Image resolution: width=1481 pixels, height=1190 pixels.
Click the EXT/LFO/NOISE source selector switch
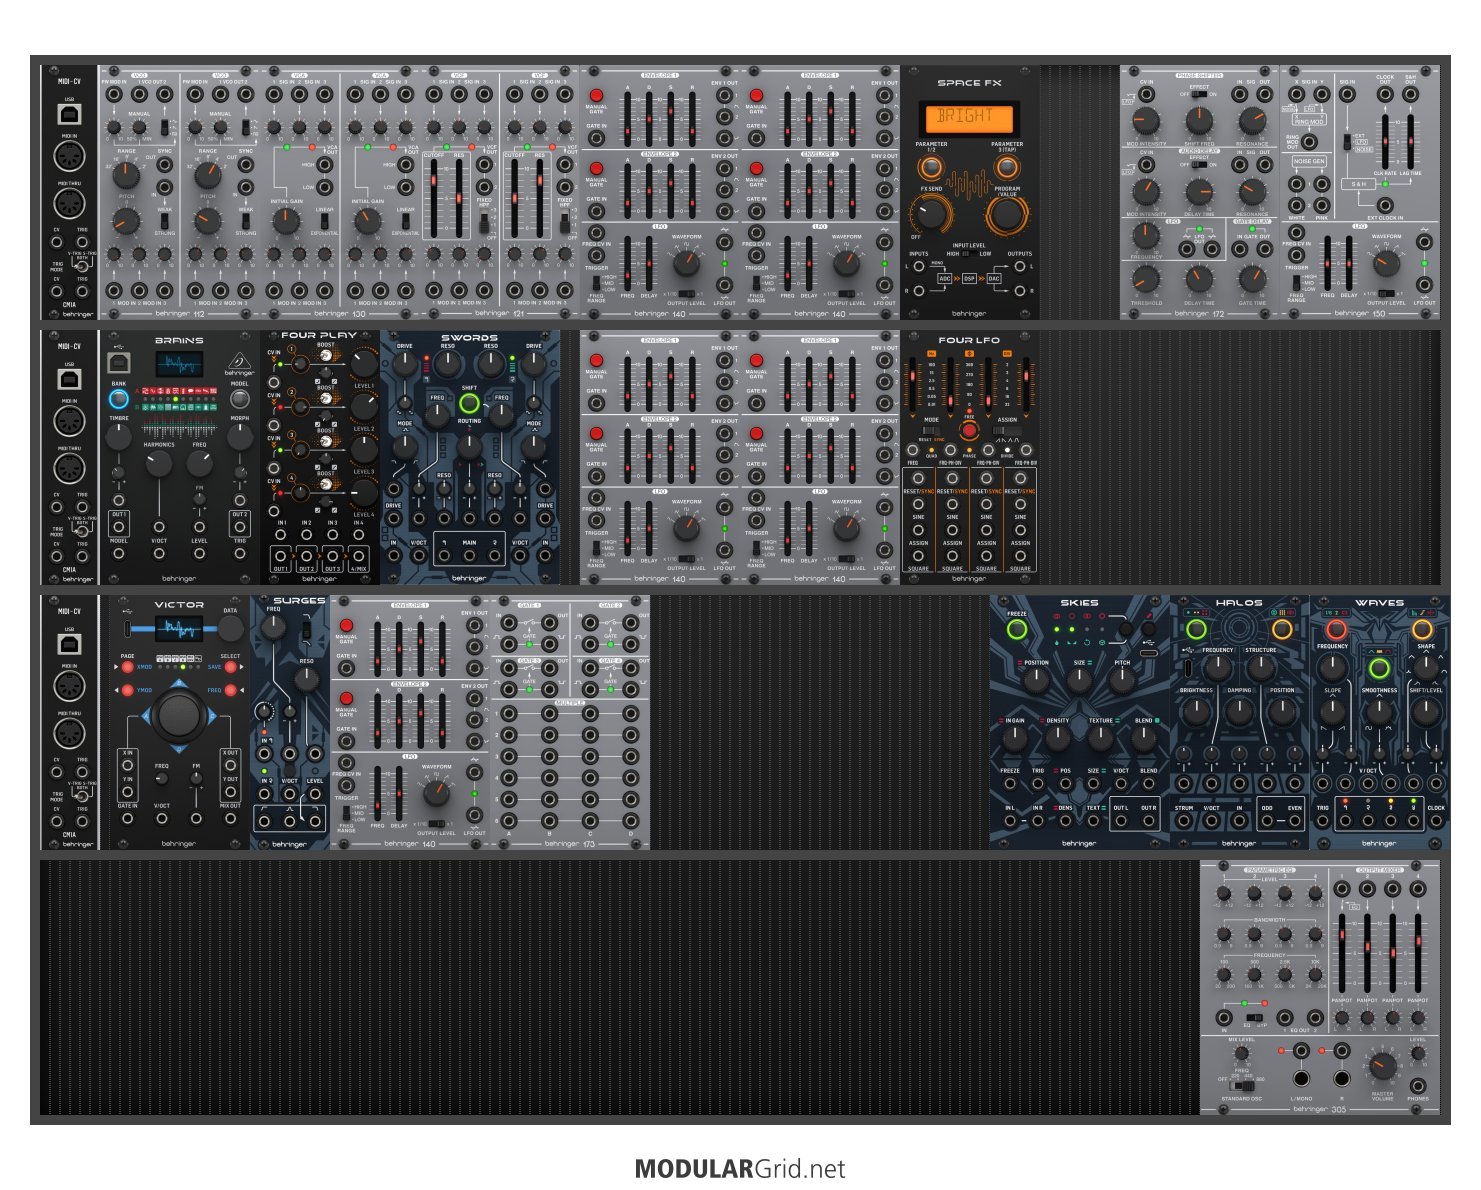point(1348,143)
